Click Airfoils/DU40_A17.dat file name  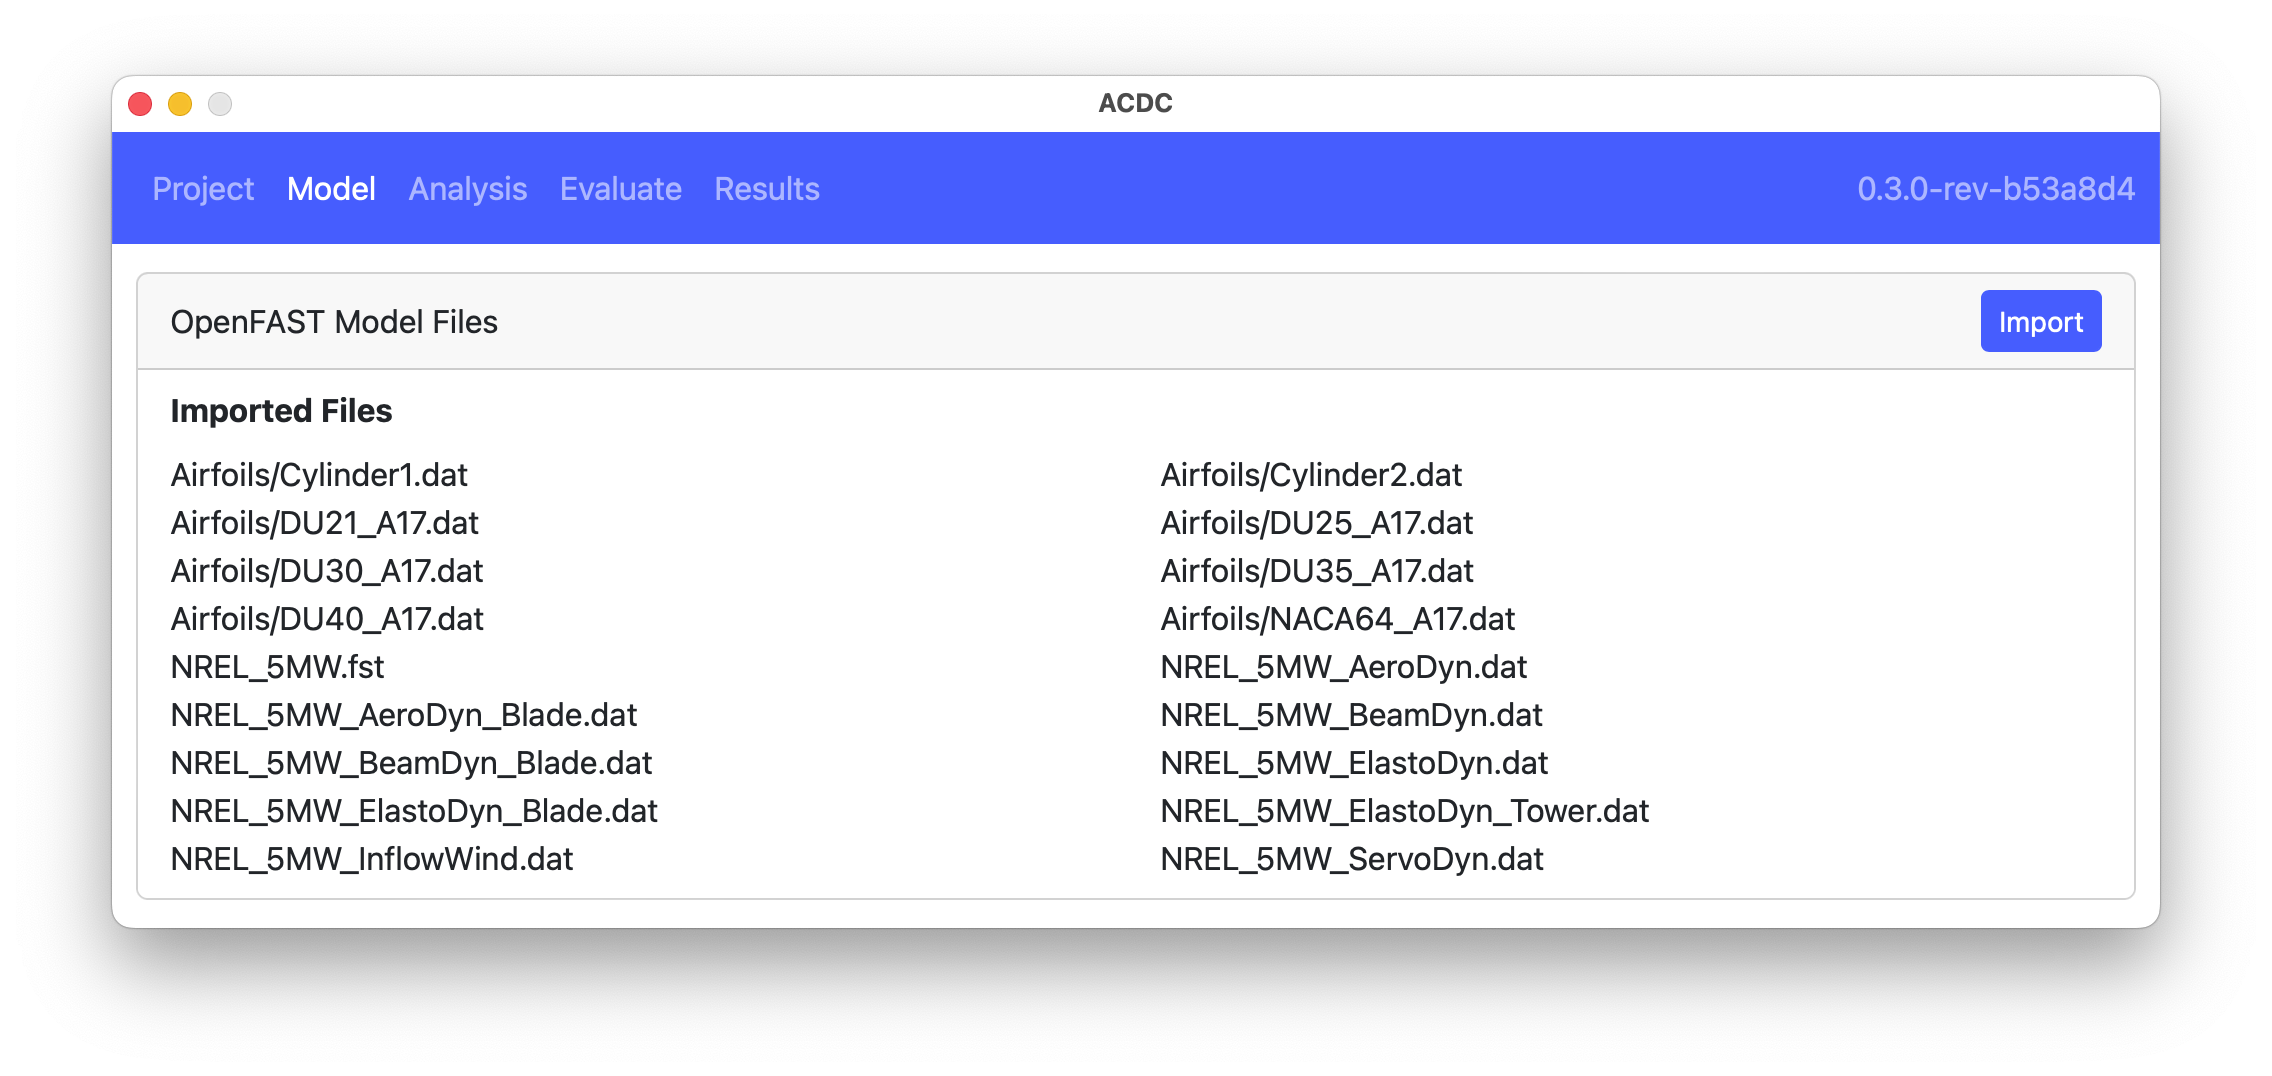tap(327, 618)
